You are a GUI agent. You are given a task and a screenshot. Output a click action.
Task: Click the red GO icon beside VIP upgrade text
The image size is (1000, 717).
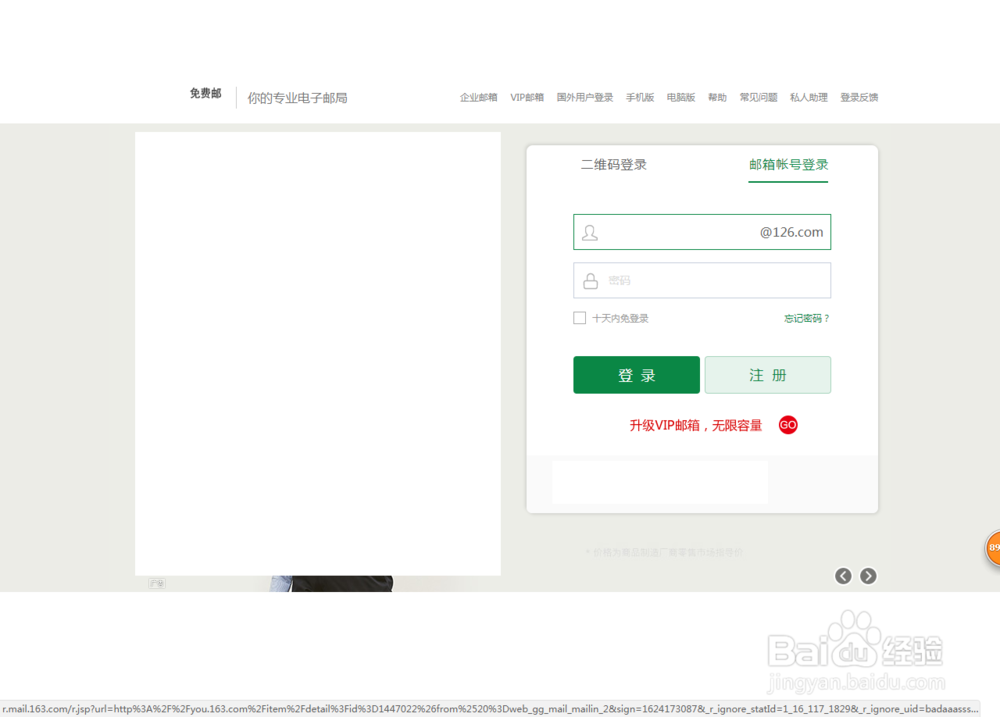pyautogui.click(x=788, y=424)
